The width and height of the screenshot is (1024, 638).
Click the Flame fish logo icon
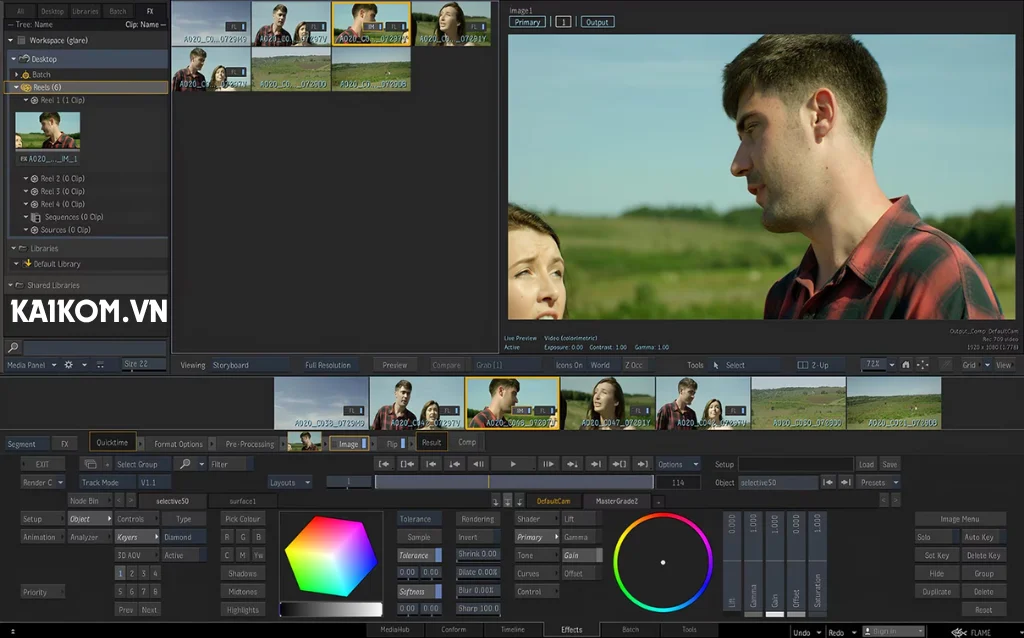(959, 632)
